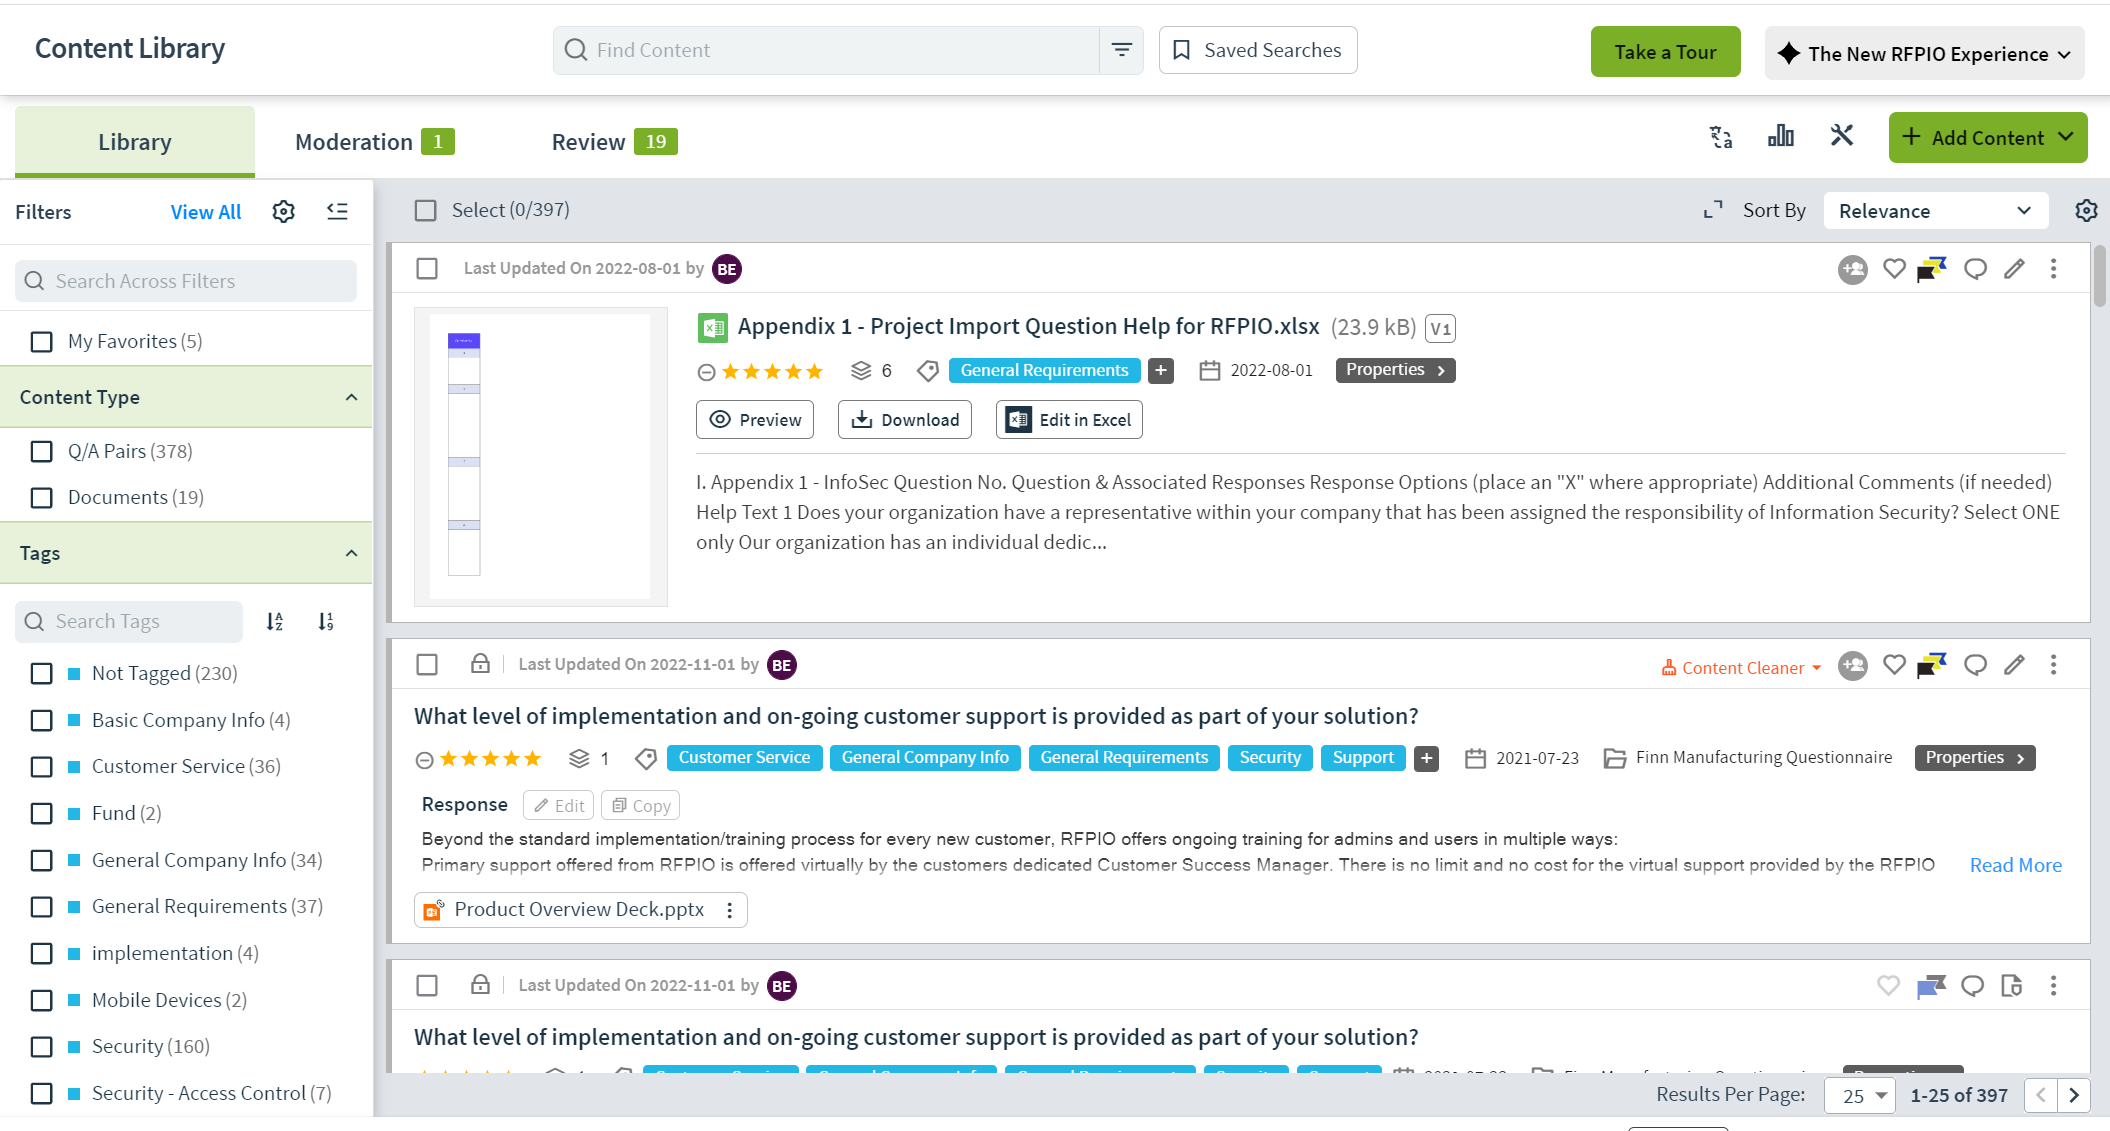The height and width of the screenshot is (1131, 2110).
Task: Copy the response text
Action: click(640, 806)
